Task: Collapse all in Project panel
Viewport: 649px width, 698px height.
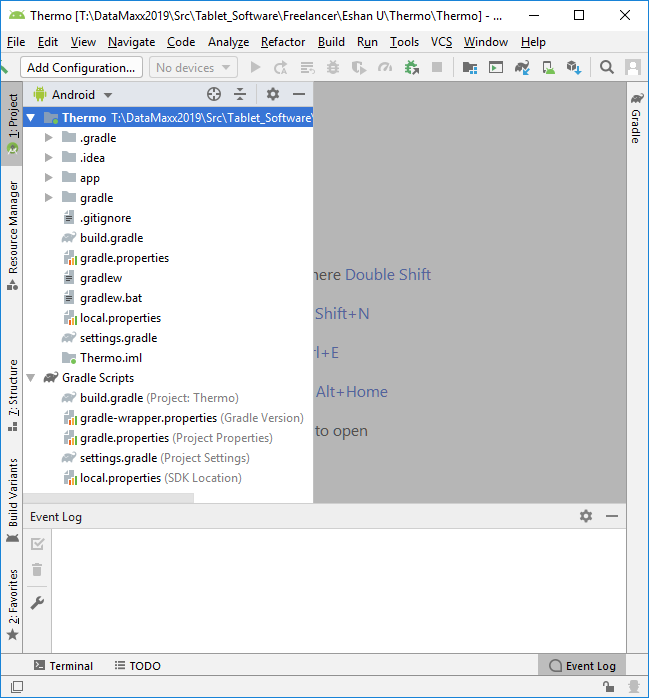Action: pyautogui.click(x=240, y=94)
